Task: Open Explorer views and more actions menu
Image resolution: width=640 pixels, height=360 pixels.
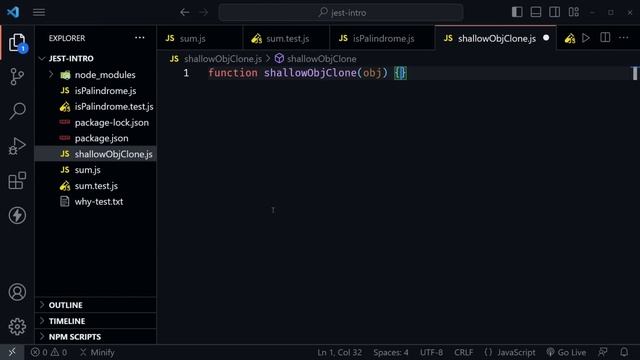Action: pyautogui.click(x=140, y=38)
